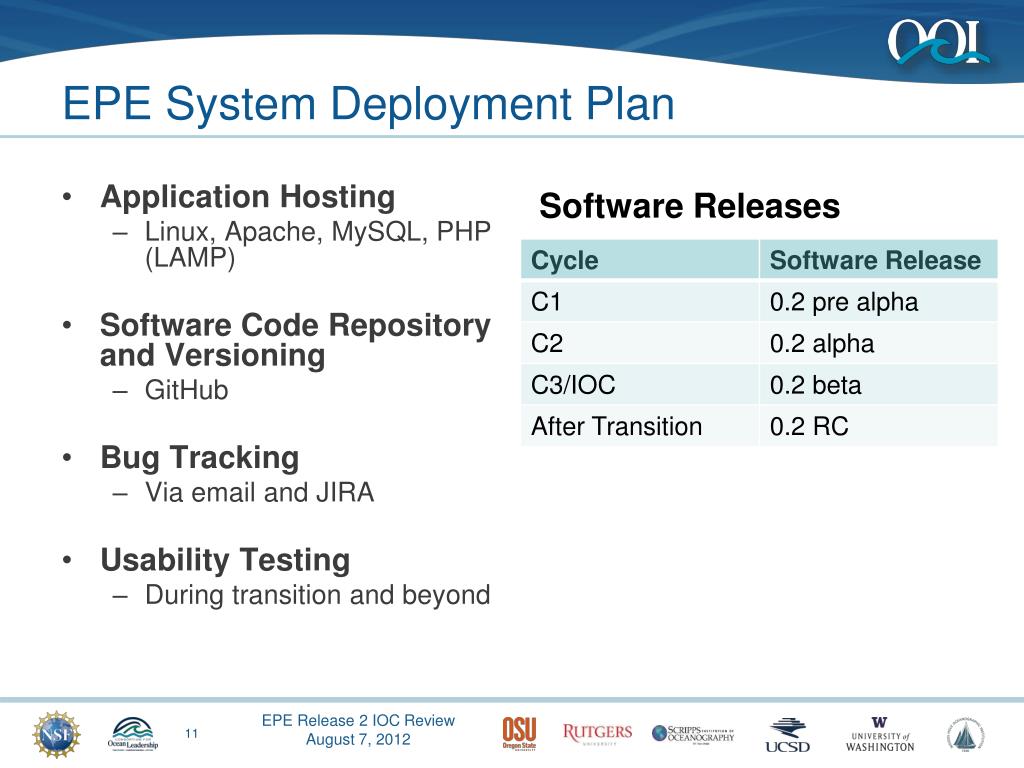
Task: Select the Usability Testing heading
Action: point(225,560)
